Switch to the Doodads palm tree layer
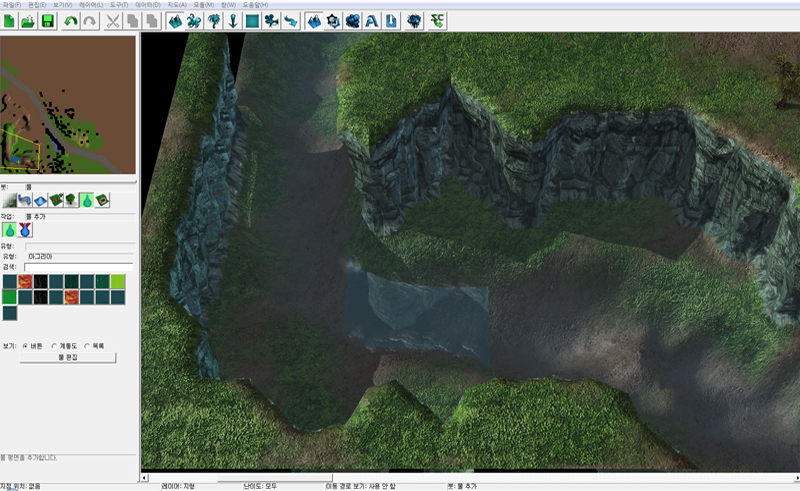800x491 pixels. [213, 21]
